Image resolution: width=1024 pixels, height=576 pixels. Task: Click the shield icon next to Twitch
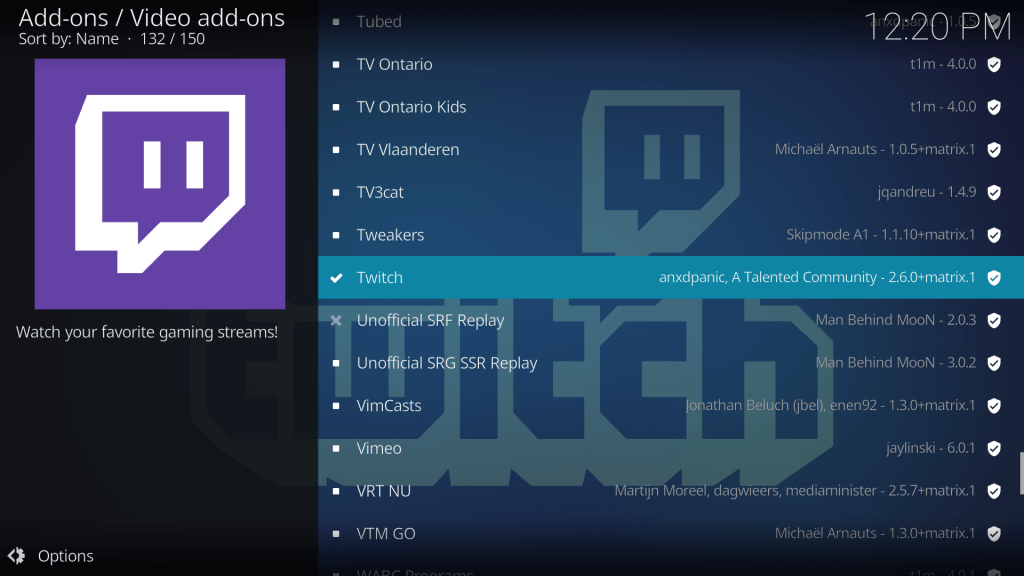click(x=993, y=277)
